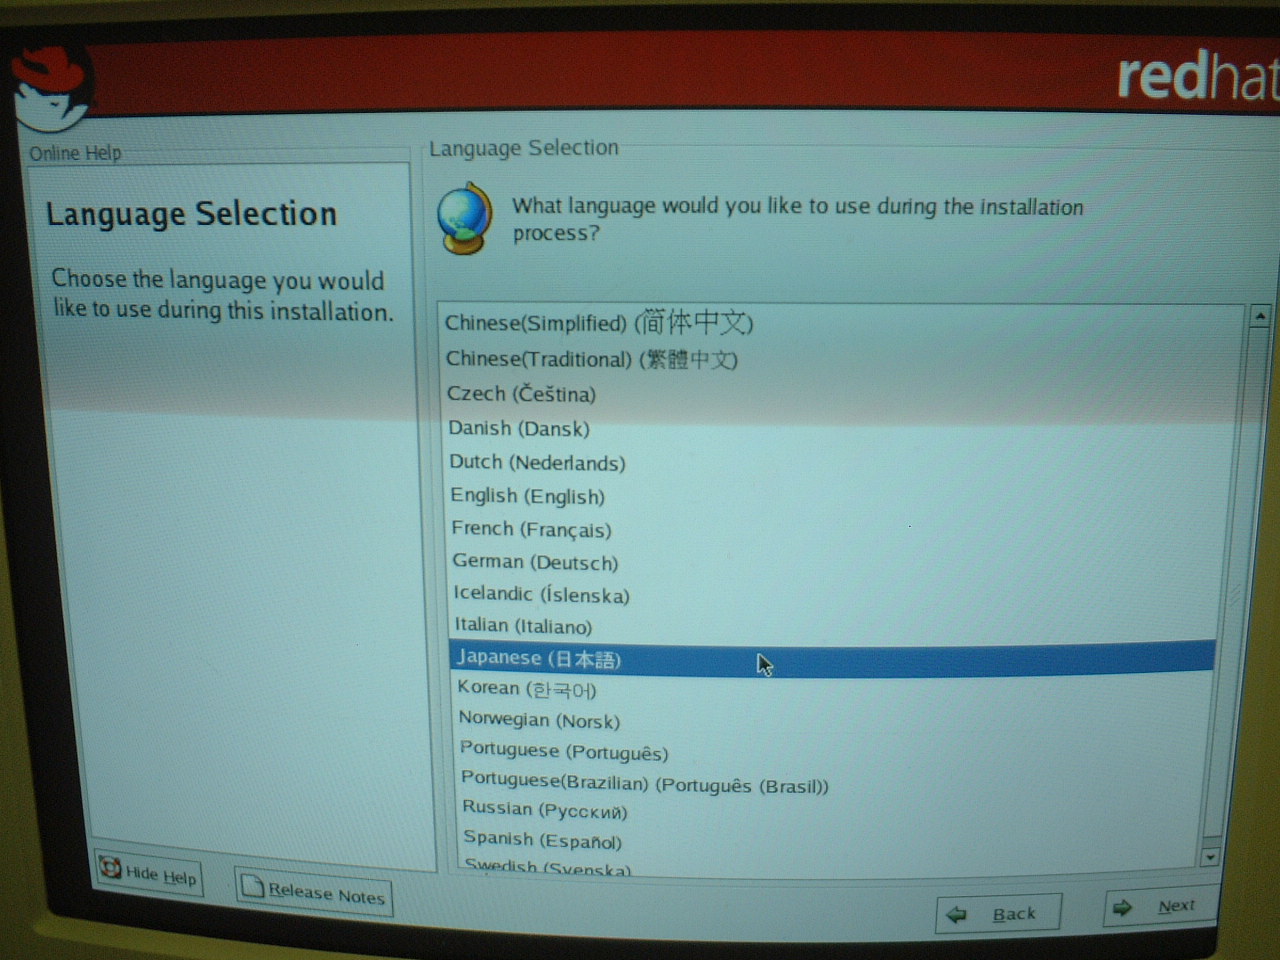
Task: Go Back to the previous step
Action: coord(998,913)
